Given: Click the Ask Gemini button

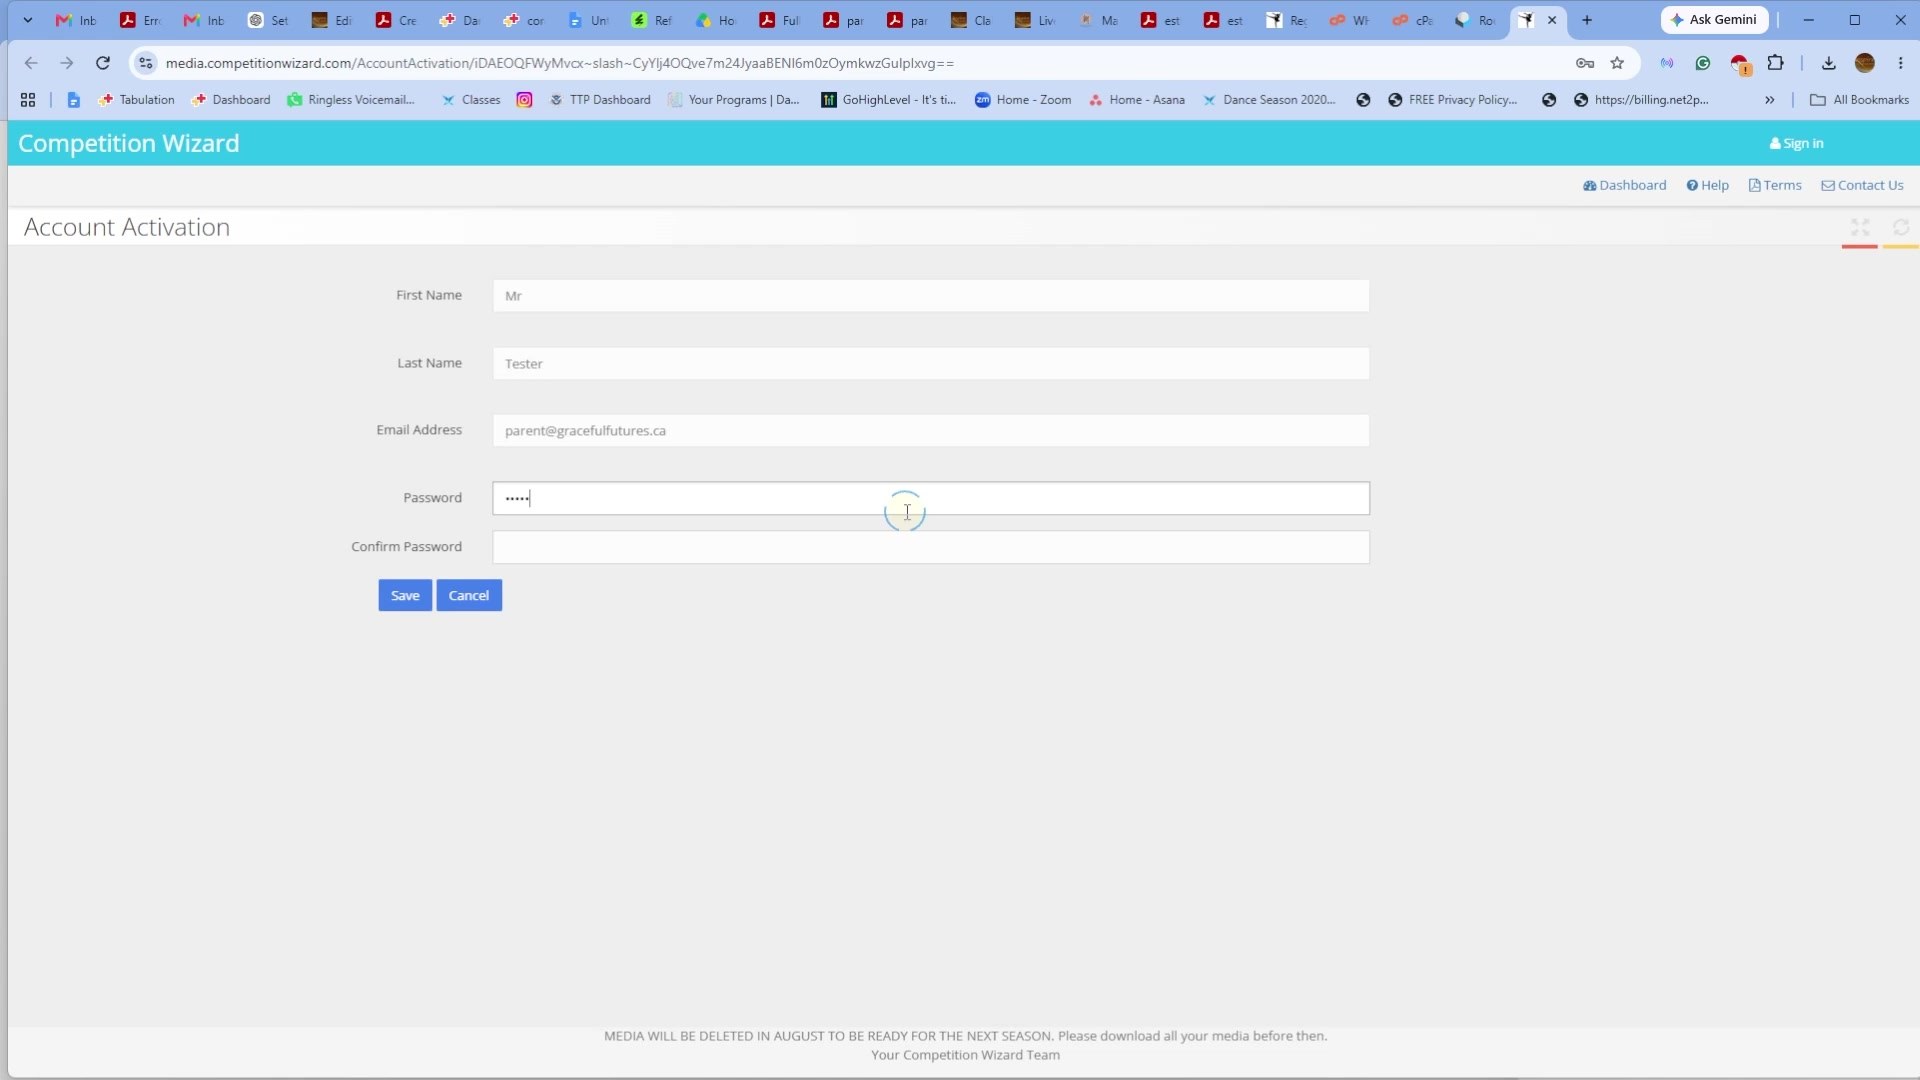Looking at the screenshot, I should coord(1715,20).
